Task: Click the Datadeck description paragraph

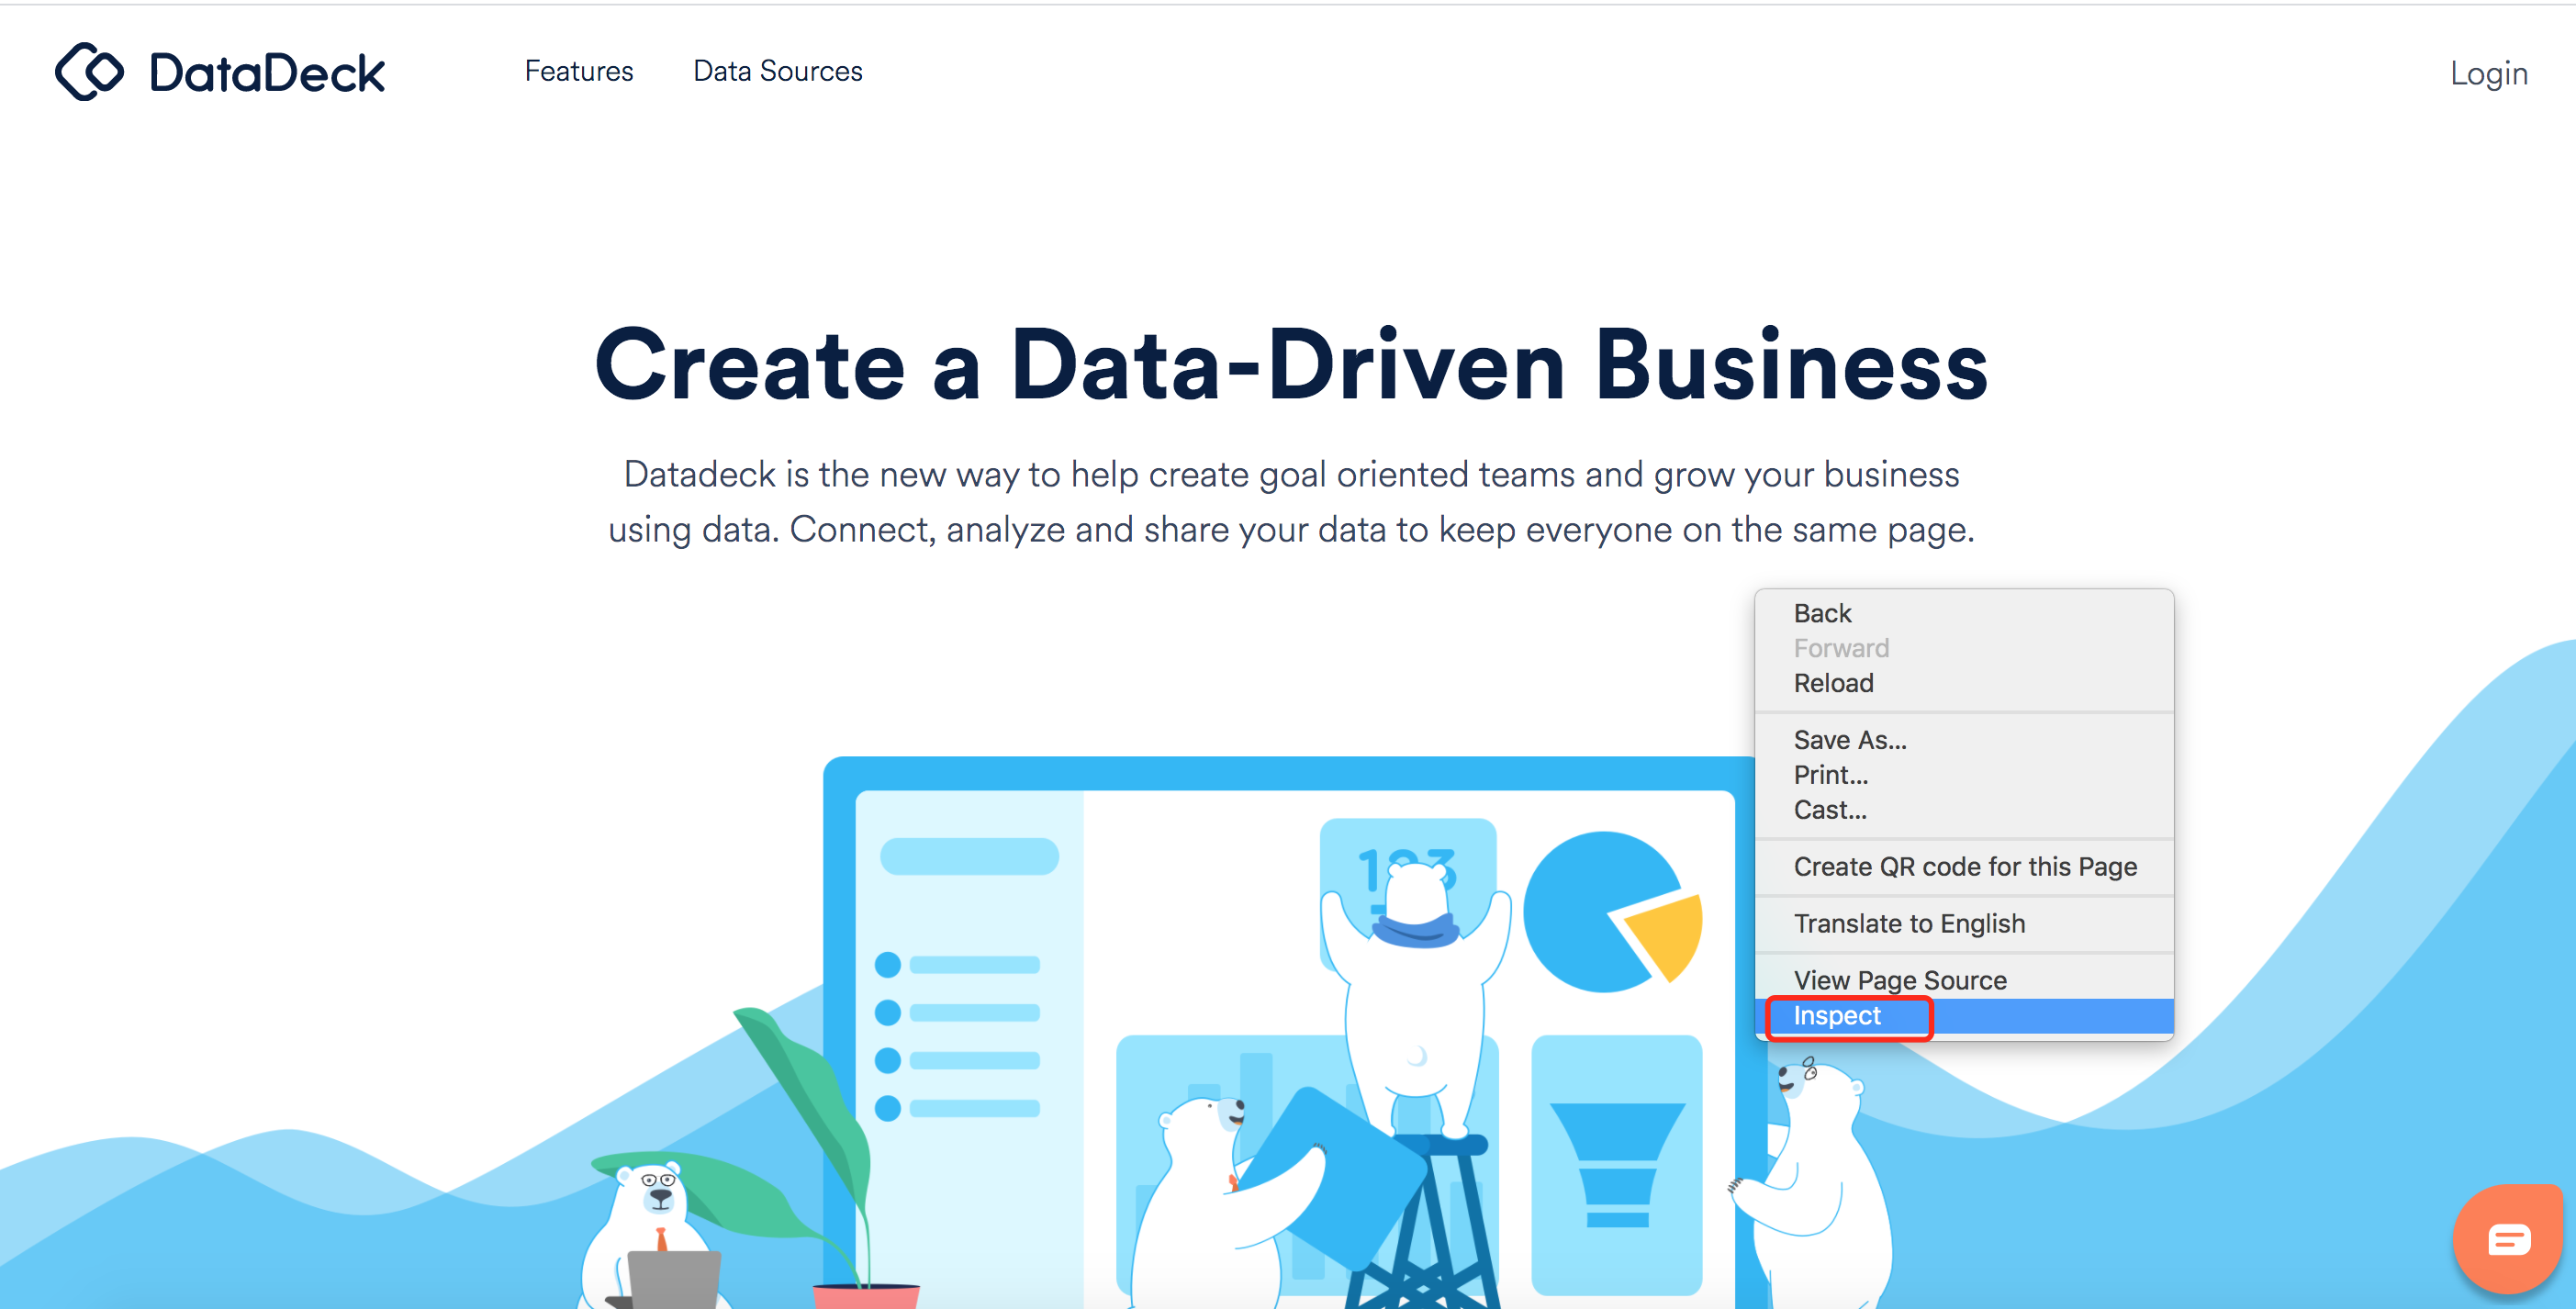Action: tap(1291, 502)
